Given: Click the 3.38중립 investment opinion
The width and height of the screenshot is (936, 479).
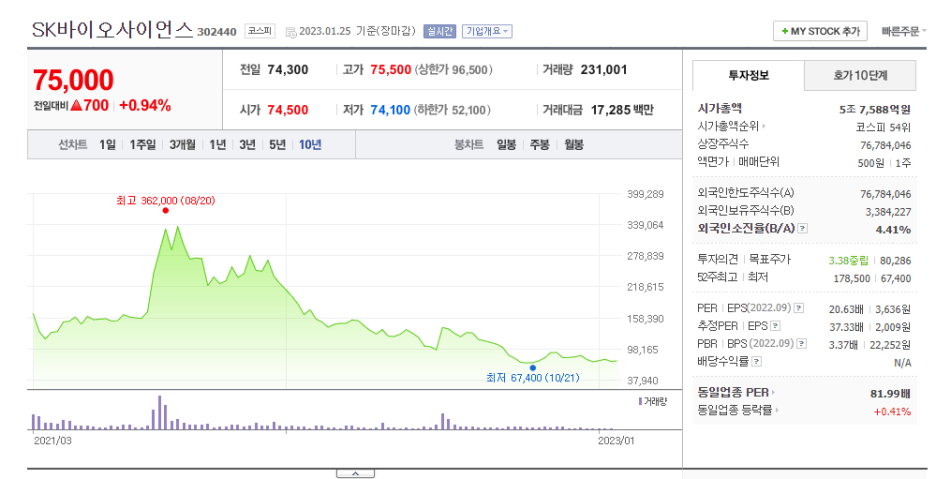Looking at the screenshot, I should [848, 260].
